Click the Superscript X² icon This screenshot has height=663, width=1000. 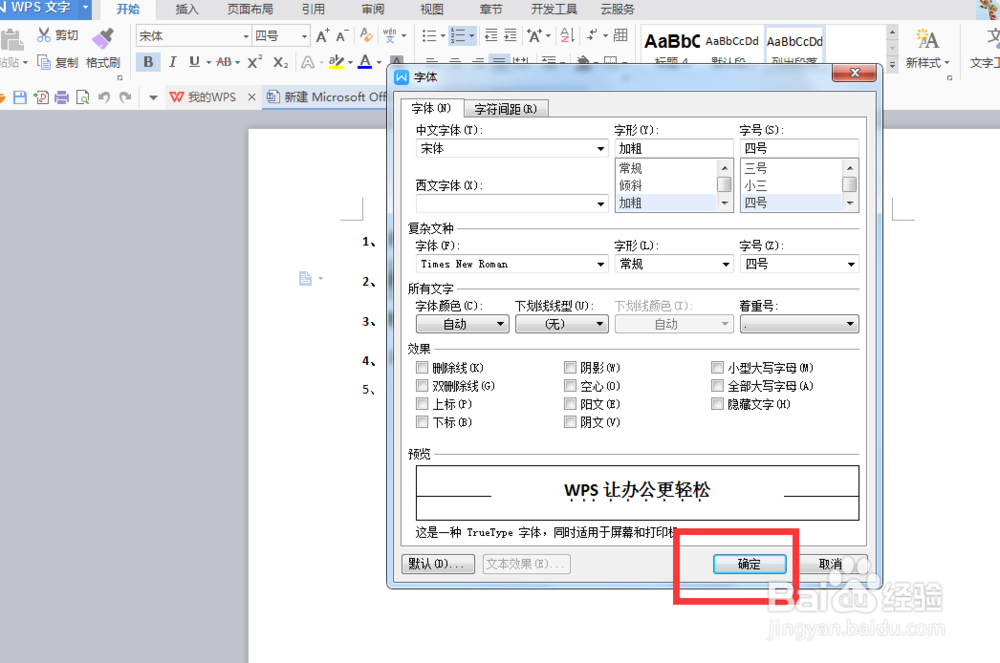254,62
